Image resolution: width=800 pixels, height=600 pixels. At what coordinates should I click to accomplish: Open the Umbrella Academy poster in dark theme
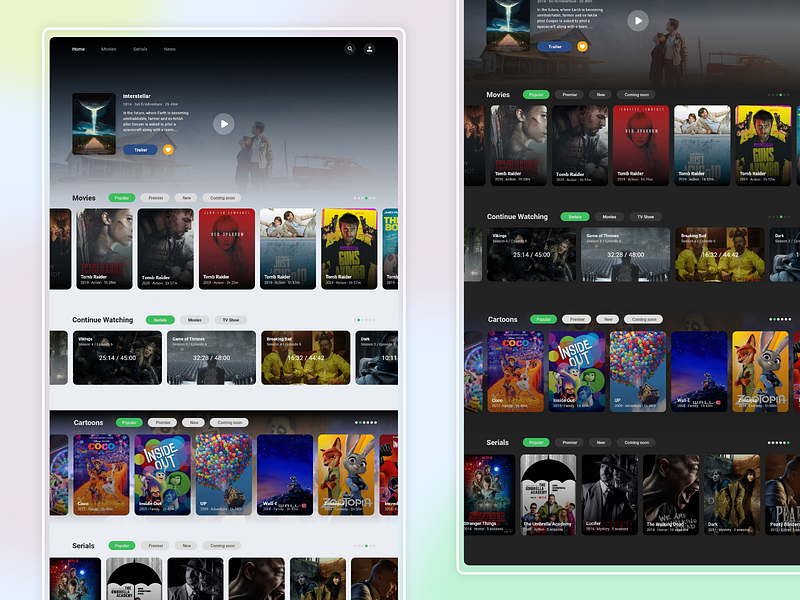point(548,495)
